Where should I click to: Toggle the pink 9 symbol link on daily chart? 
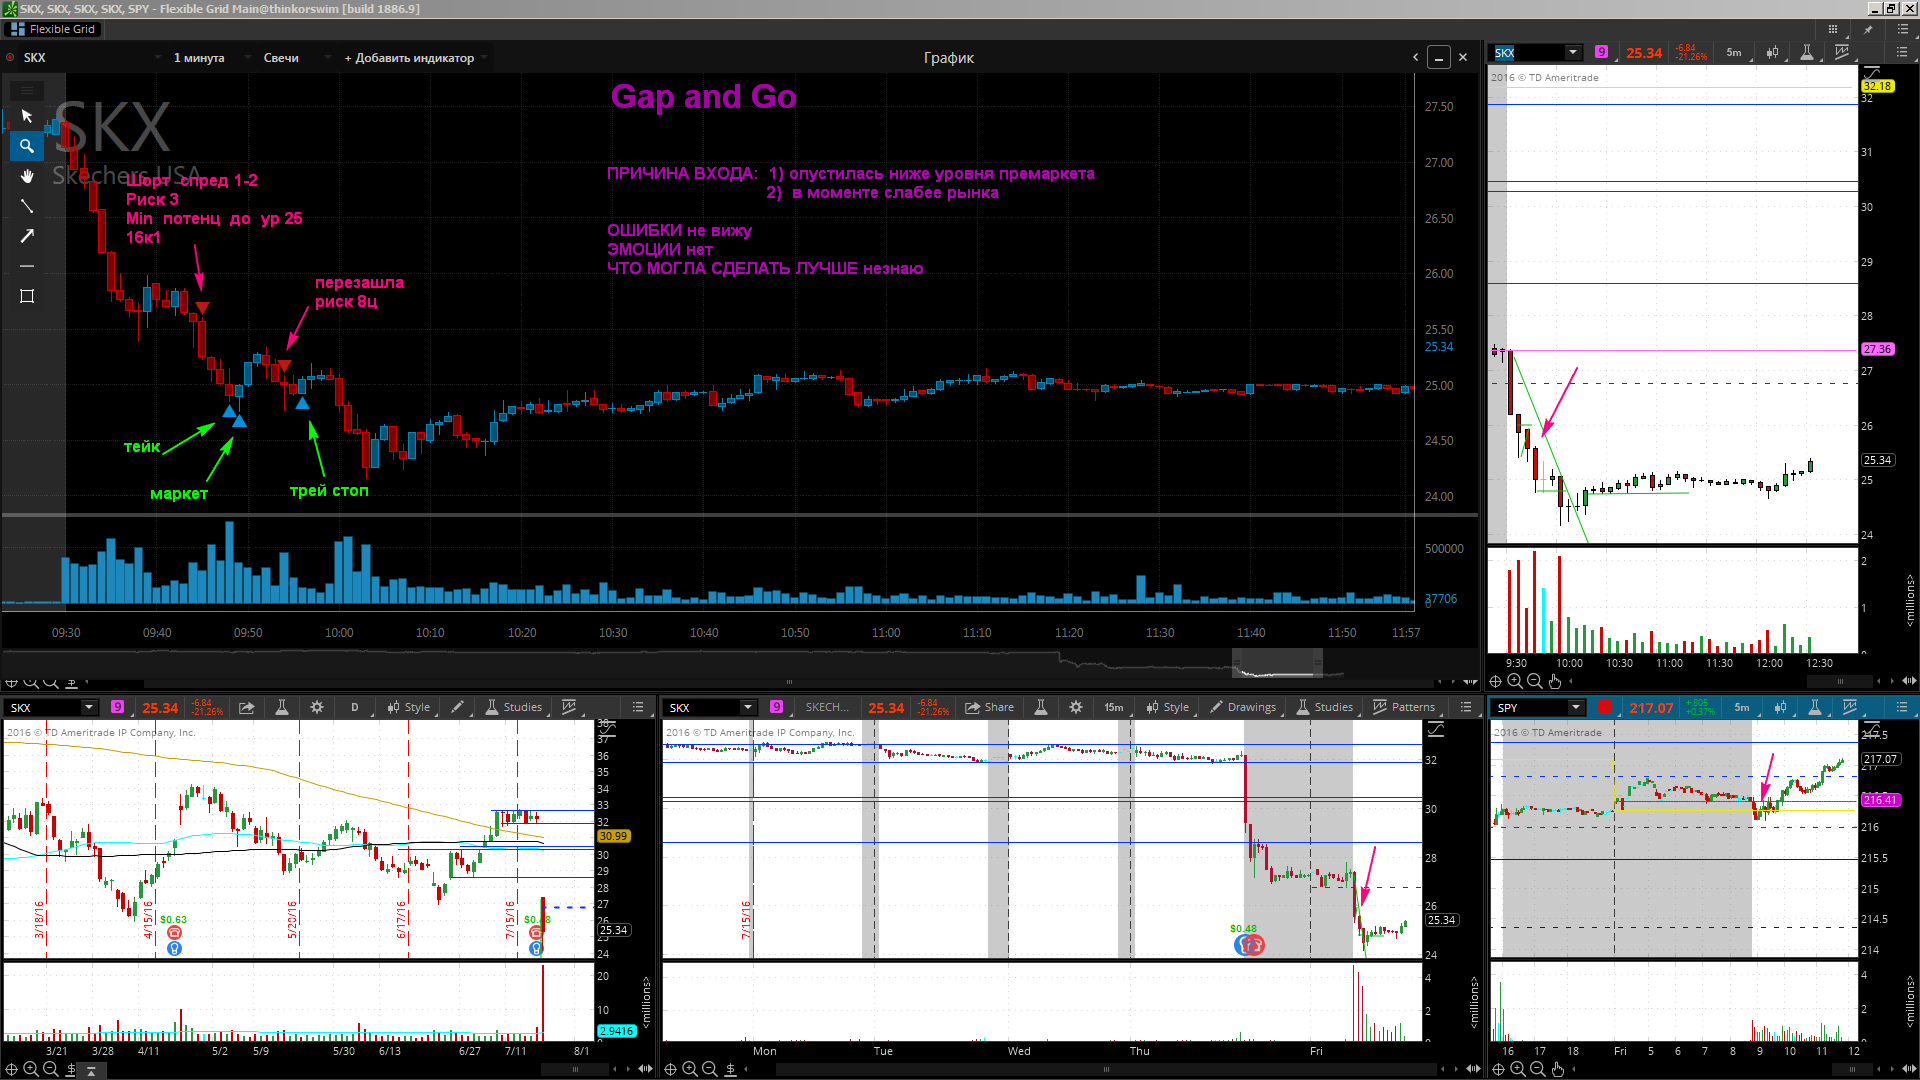coord(117,707)
